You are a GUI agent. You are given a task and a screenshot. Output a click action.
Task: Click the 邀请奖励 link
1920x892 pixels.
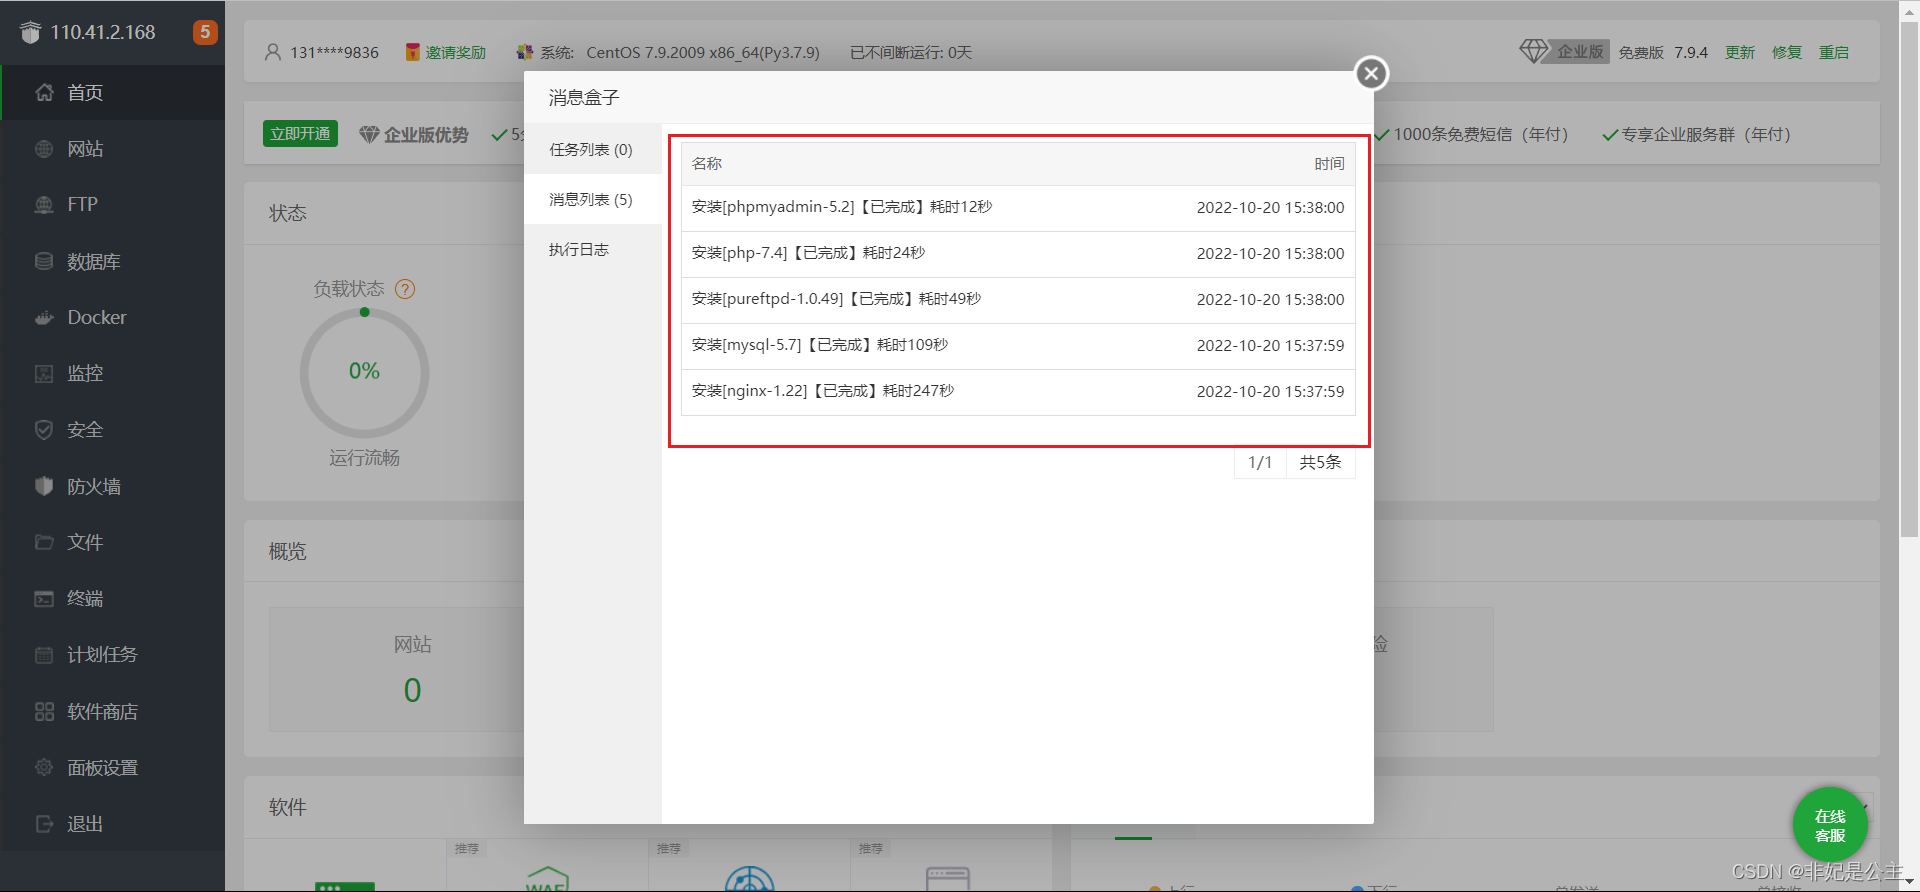pos(455,52)
